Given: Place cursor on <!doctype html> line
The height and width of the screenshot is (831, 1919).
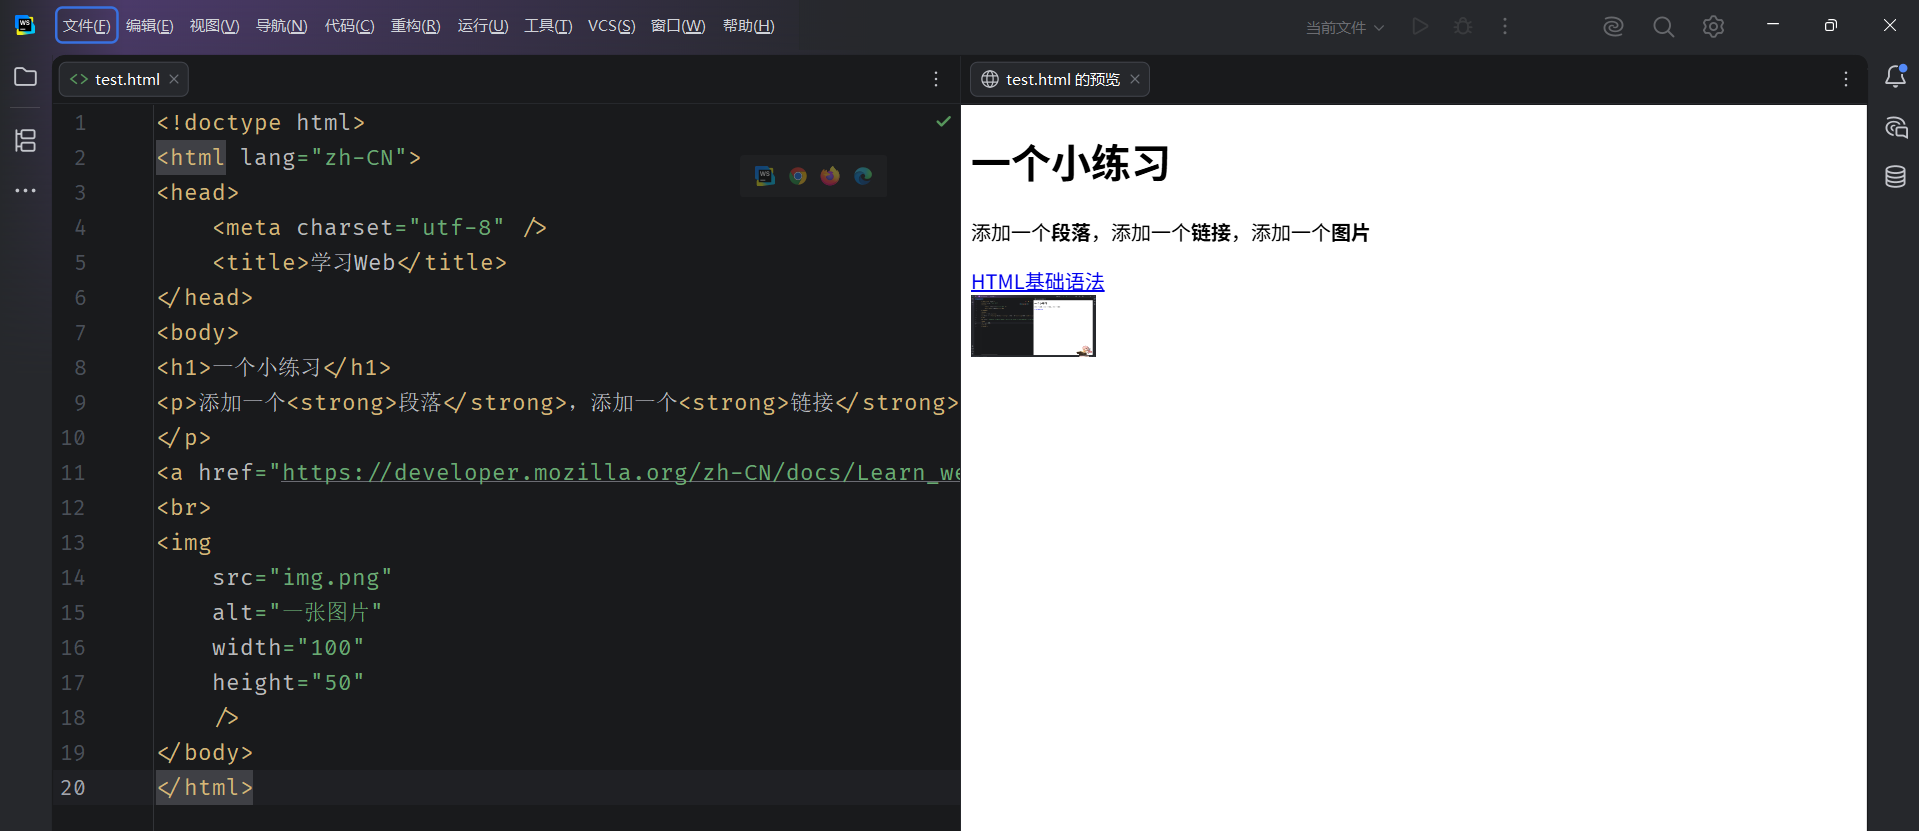Looking at the screenshot, I should (261, 123).
